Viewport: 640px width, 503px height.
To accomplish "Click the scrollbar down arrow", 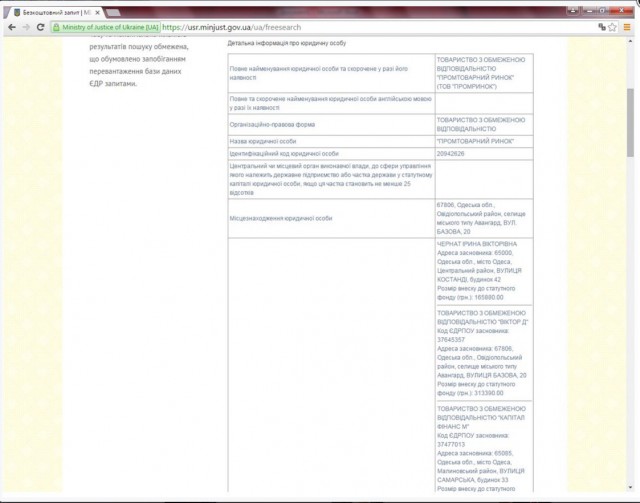I will pos(630,487).
